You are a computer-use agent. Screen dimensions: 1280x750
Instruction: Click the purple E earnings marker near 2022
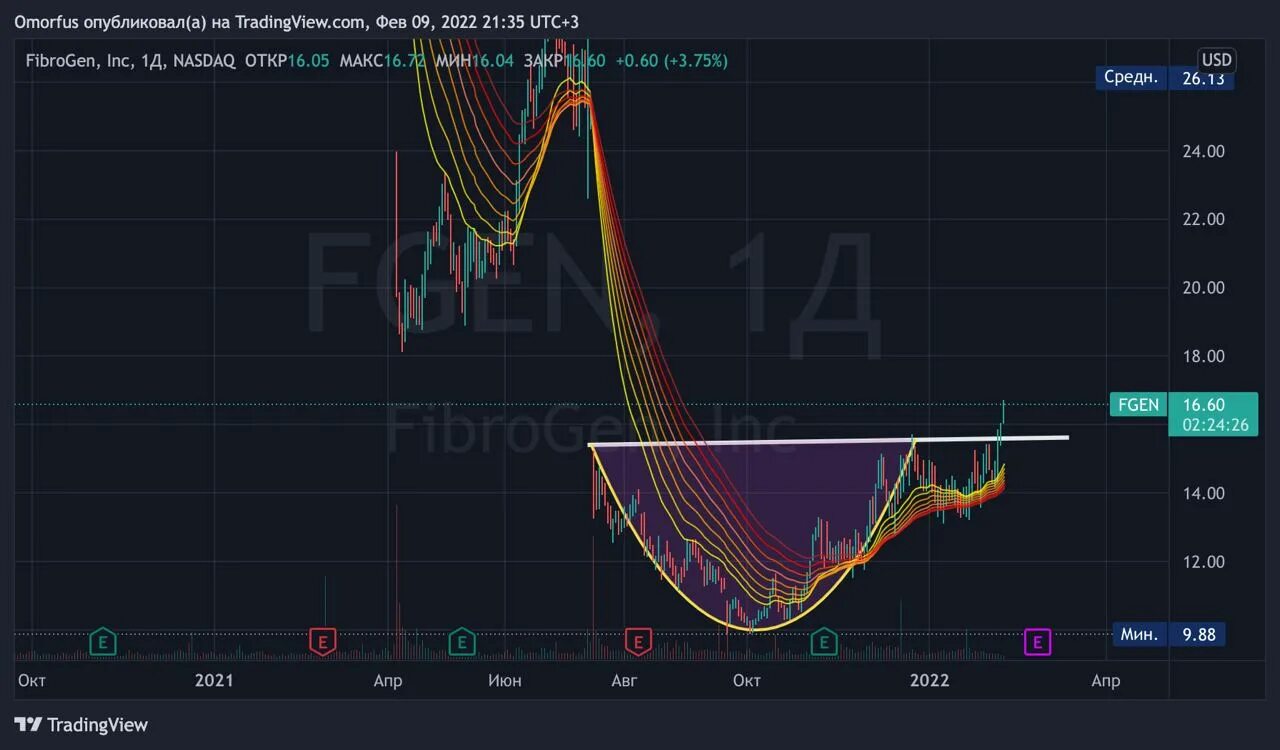(x=1036, y=643)
